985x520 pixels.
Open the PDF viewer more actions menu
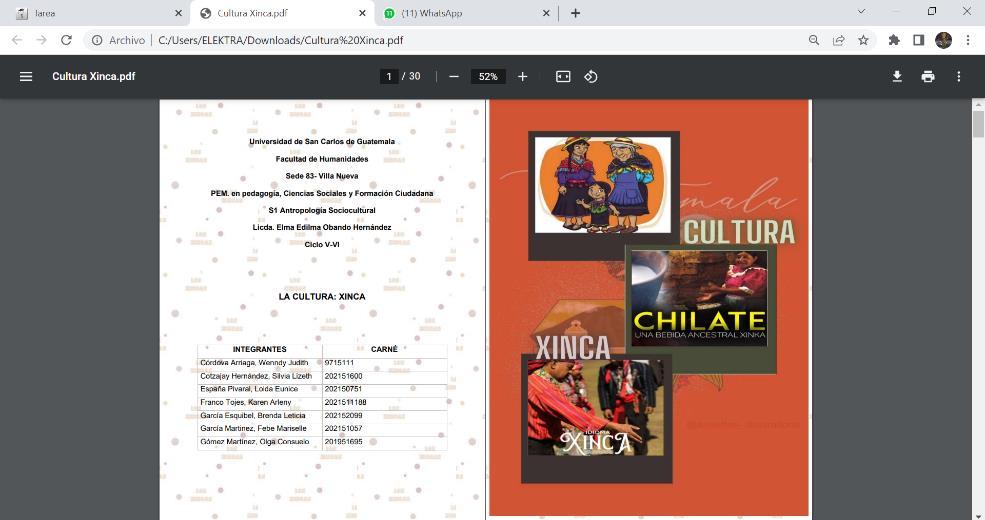pos(959,77)
